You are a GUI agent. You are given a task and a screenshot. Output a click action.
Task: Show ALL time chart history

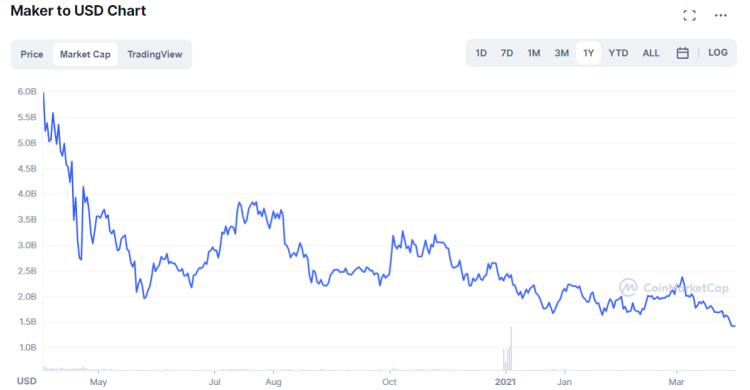point(651,53)
